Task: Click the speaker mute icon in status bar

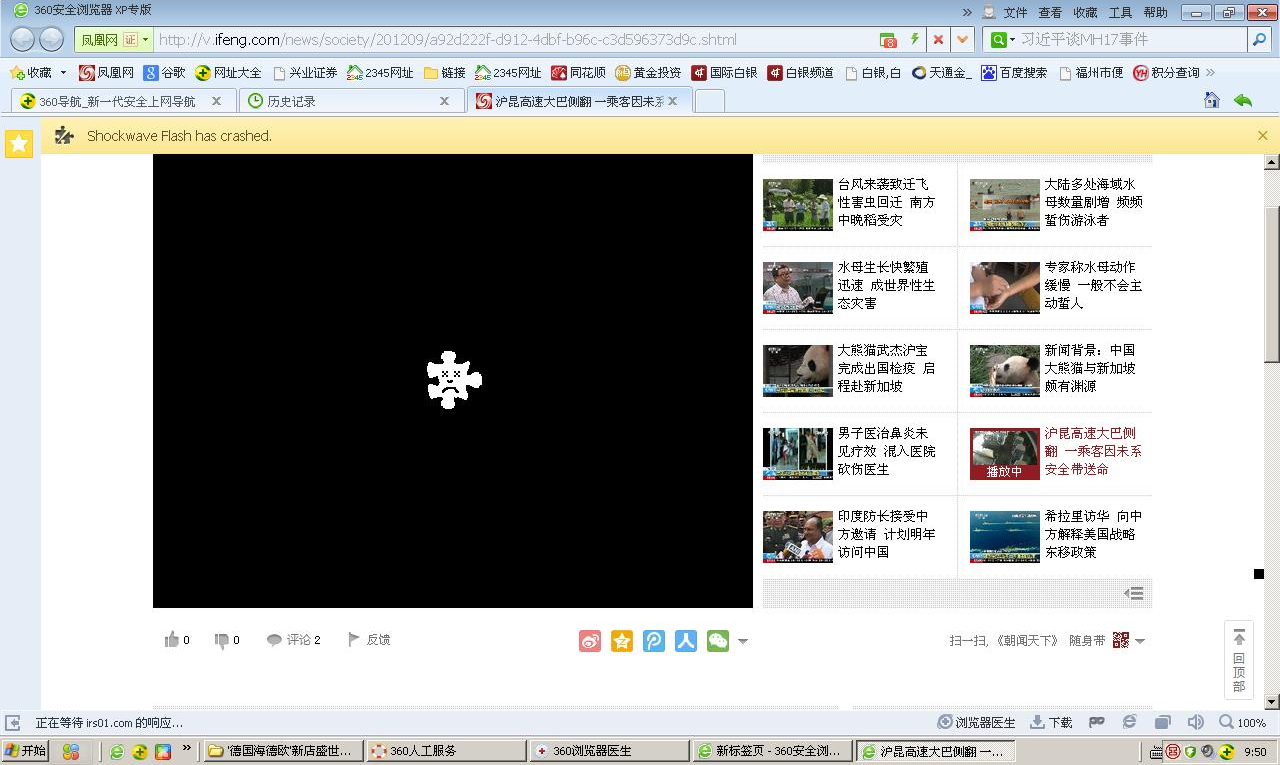Action: tap(1195, 722)
